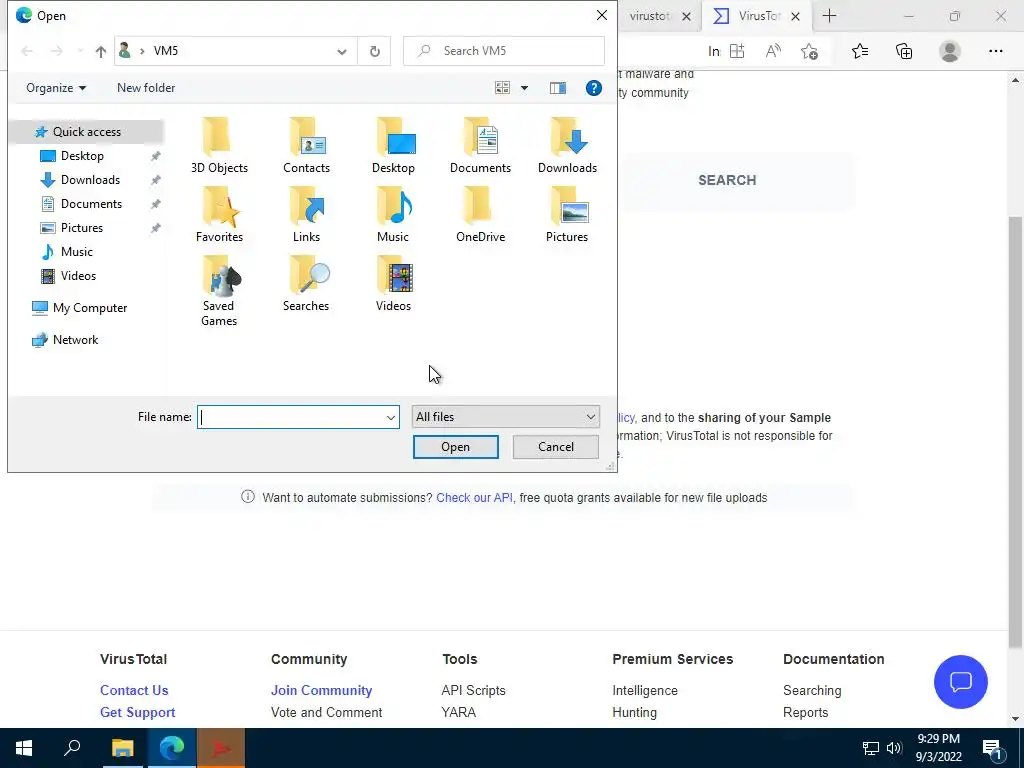Change the view layout icon
1024x768 pixels.
point(502,88)
